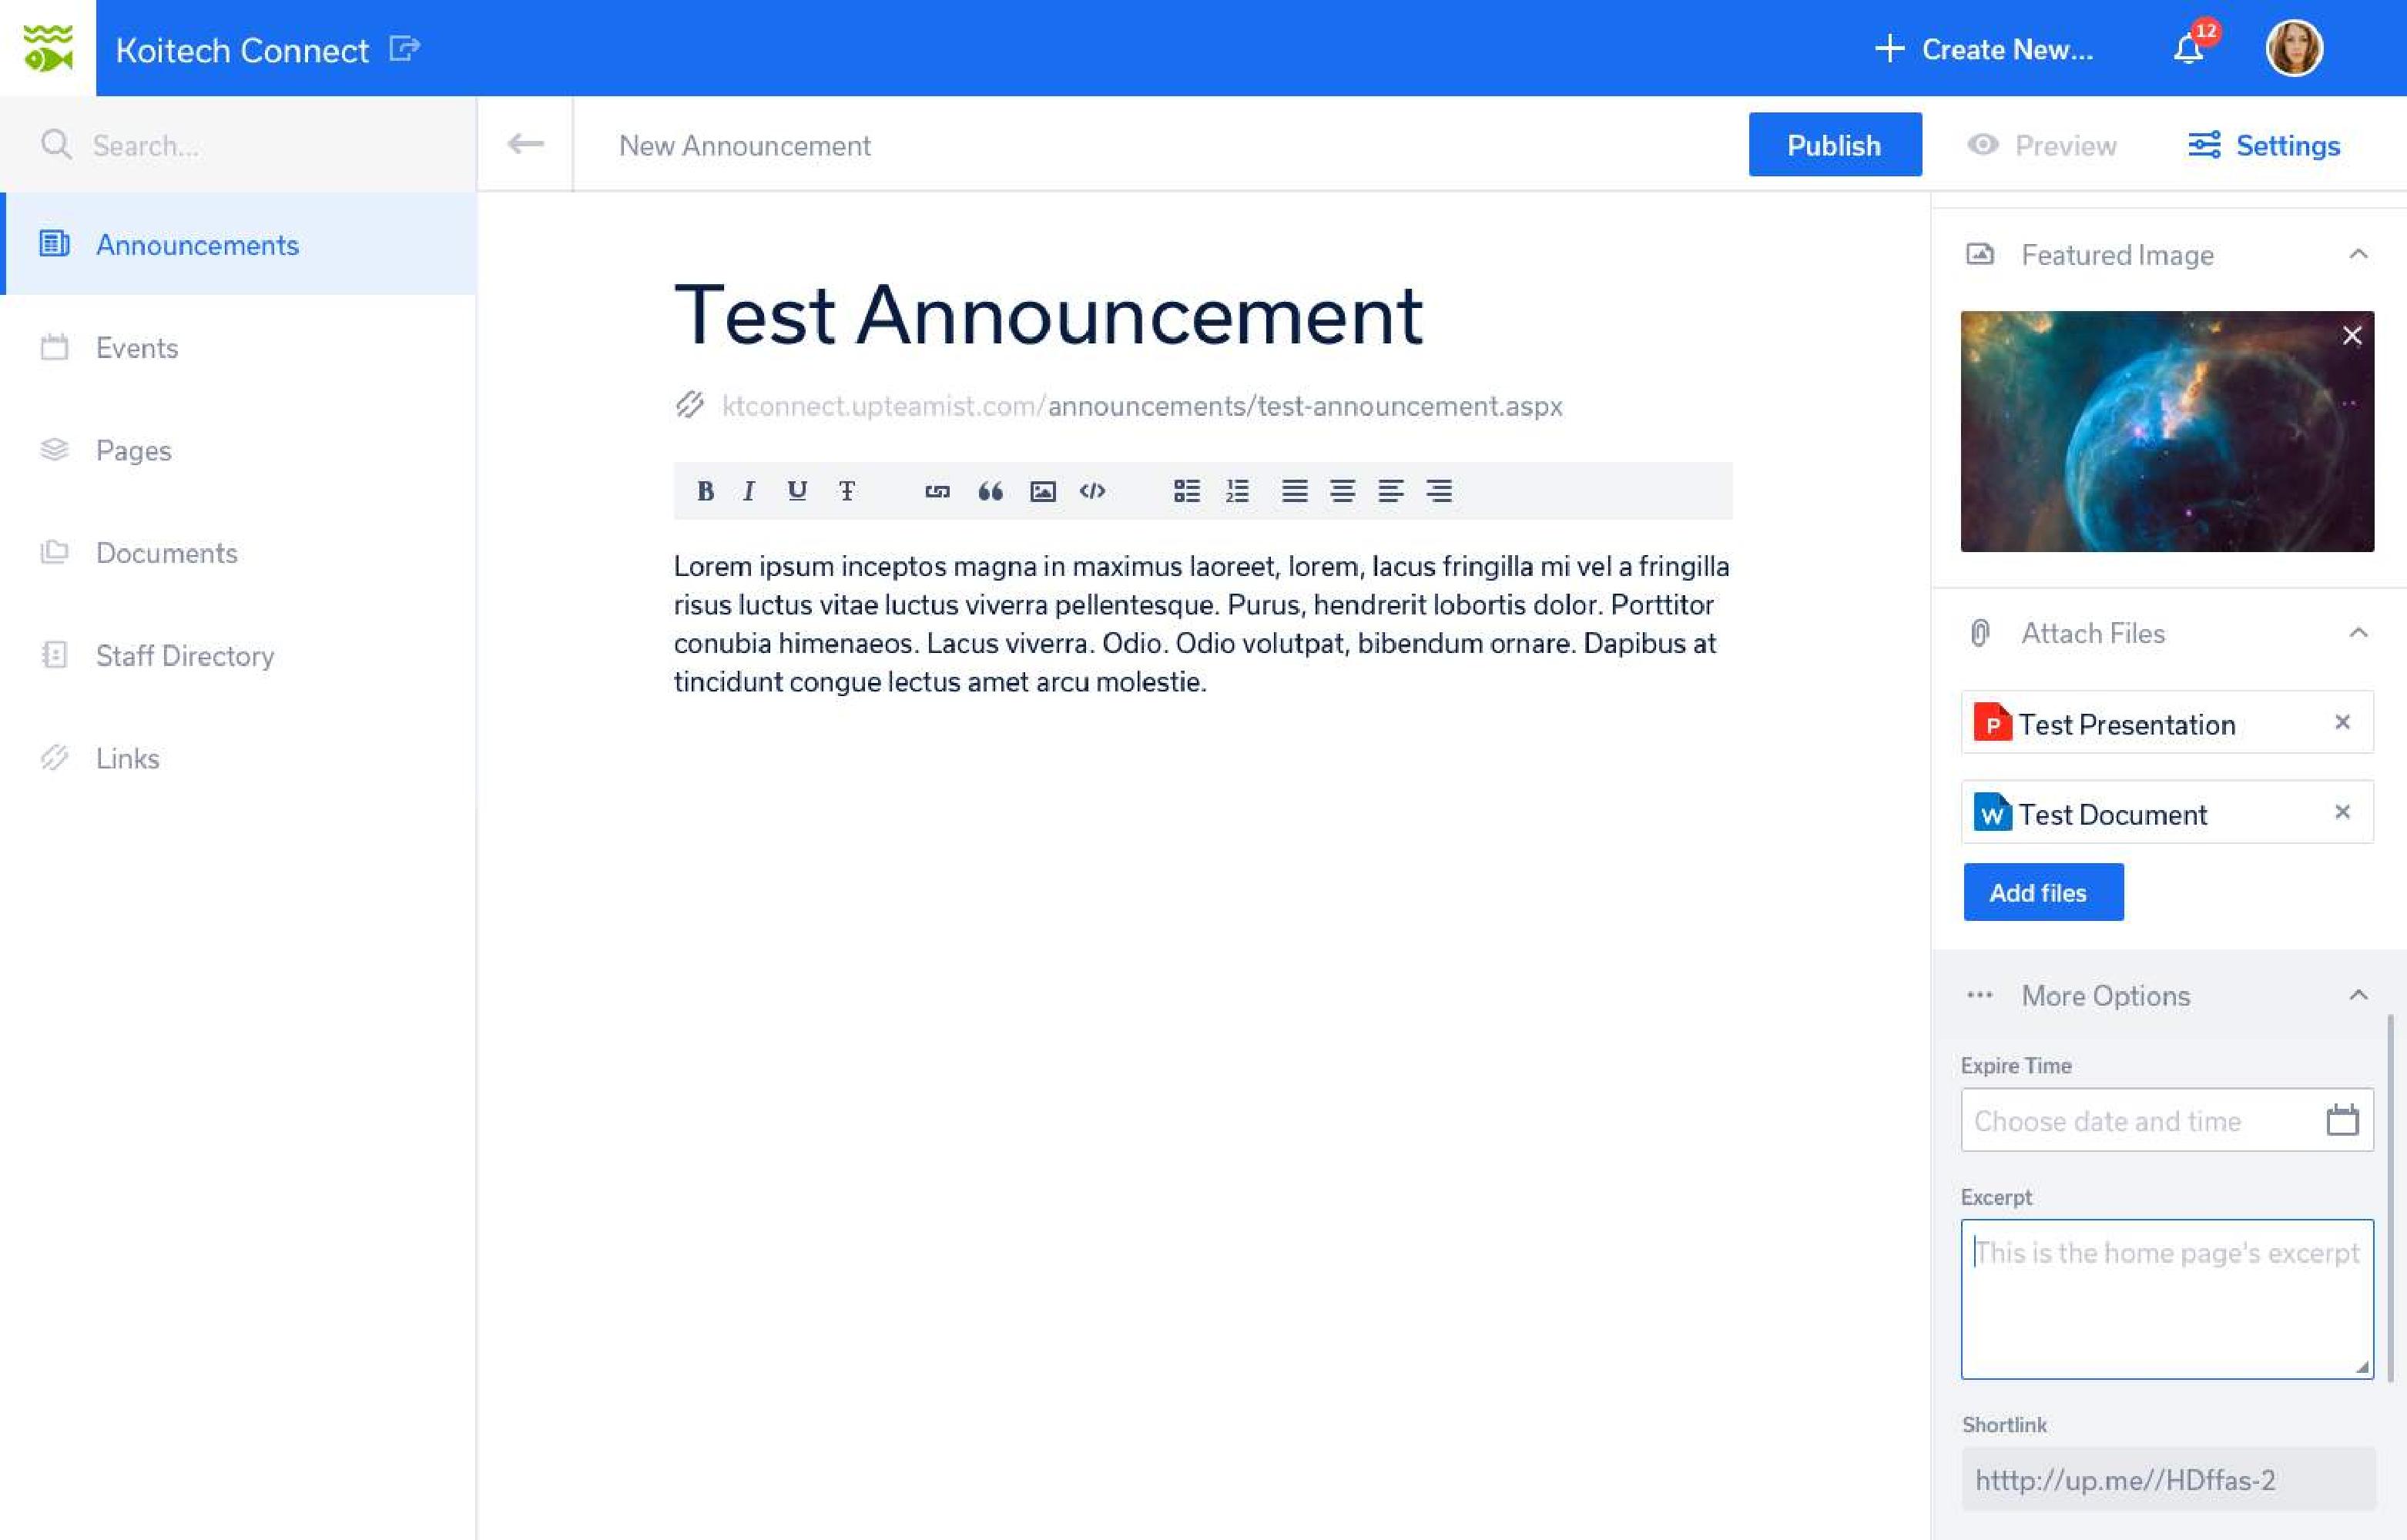The image size is (2407, 1540).
Task: Open Events in the sidebar
Action: 137,348
